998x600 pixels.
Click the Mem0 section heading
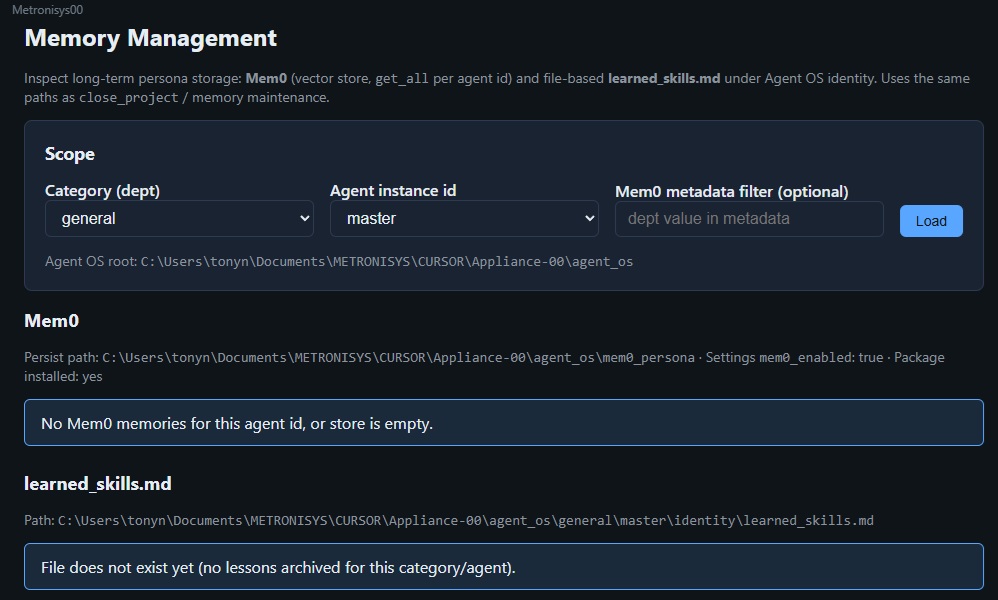pos(52,321)
